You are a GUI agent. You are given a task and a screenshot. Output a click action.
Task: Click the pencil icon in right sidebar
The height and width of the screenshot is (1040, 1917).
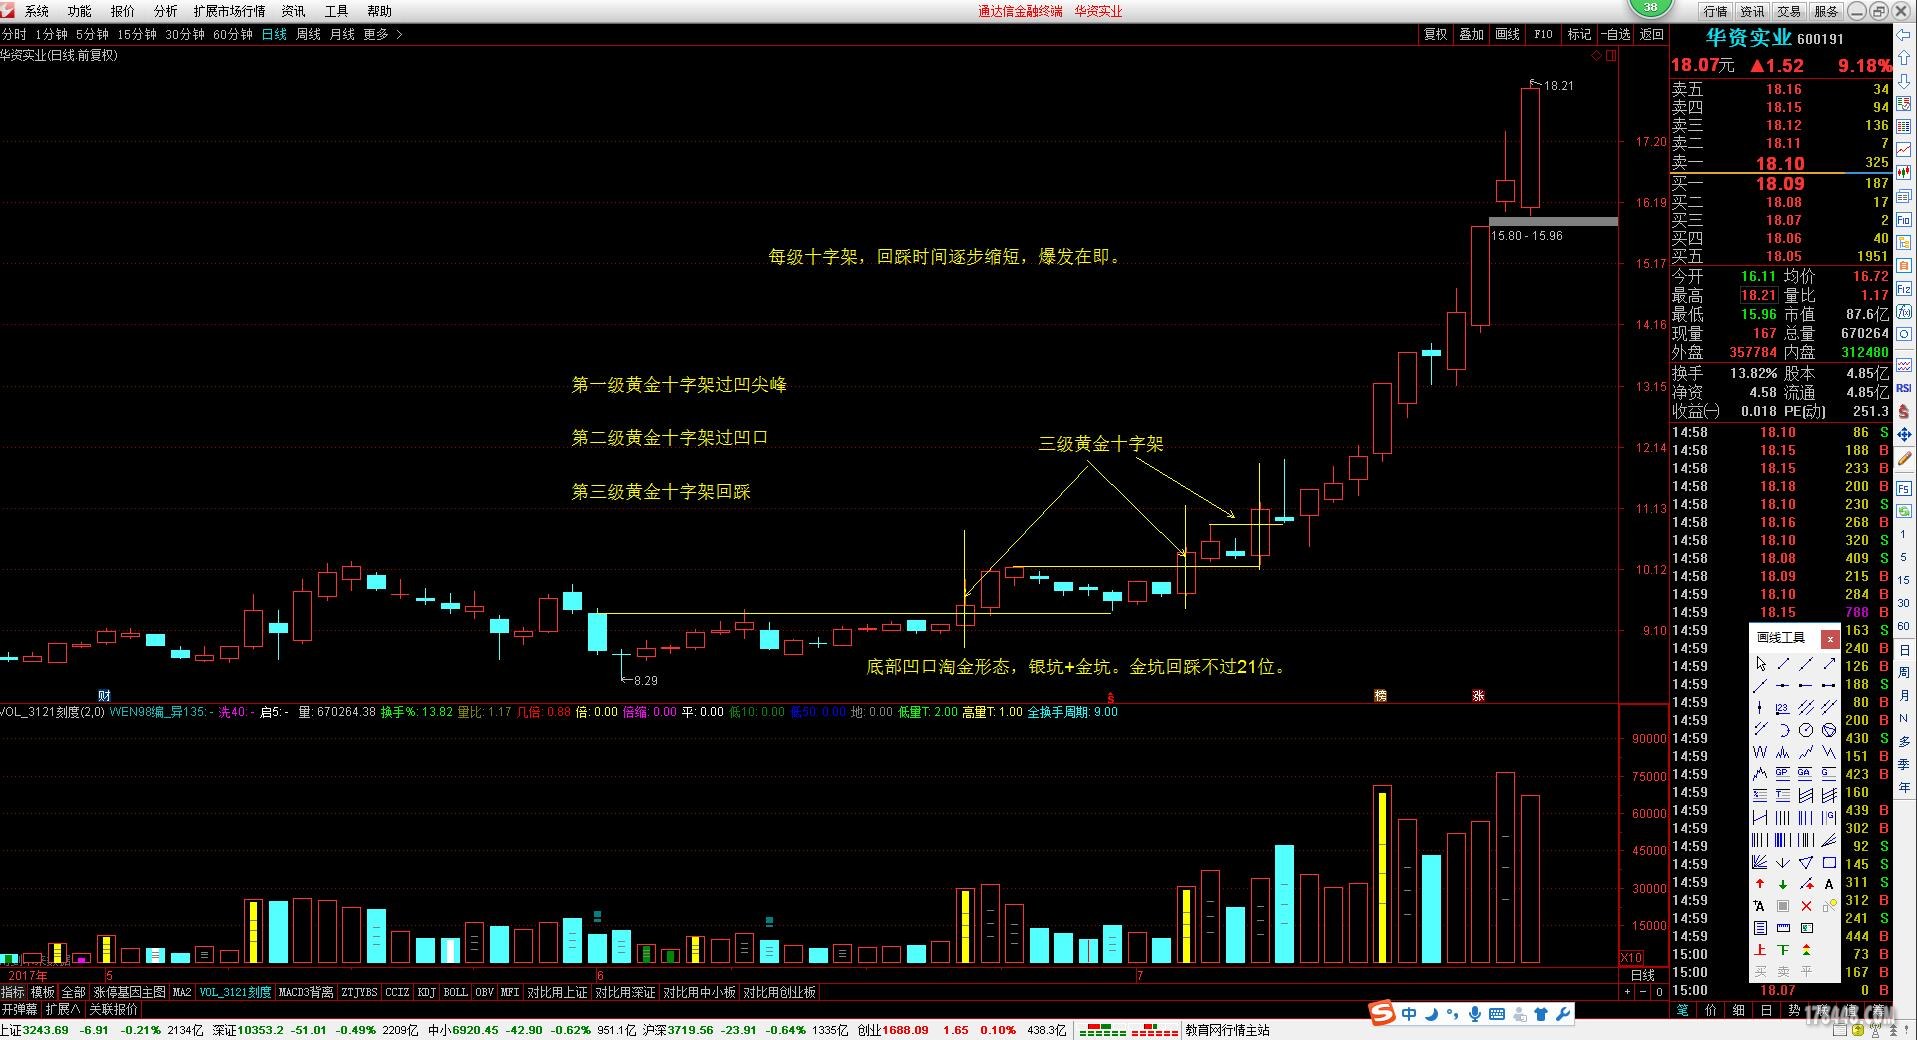point(1904,458)
